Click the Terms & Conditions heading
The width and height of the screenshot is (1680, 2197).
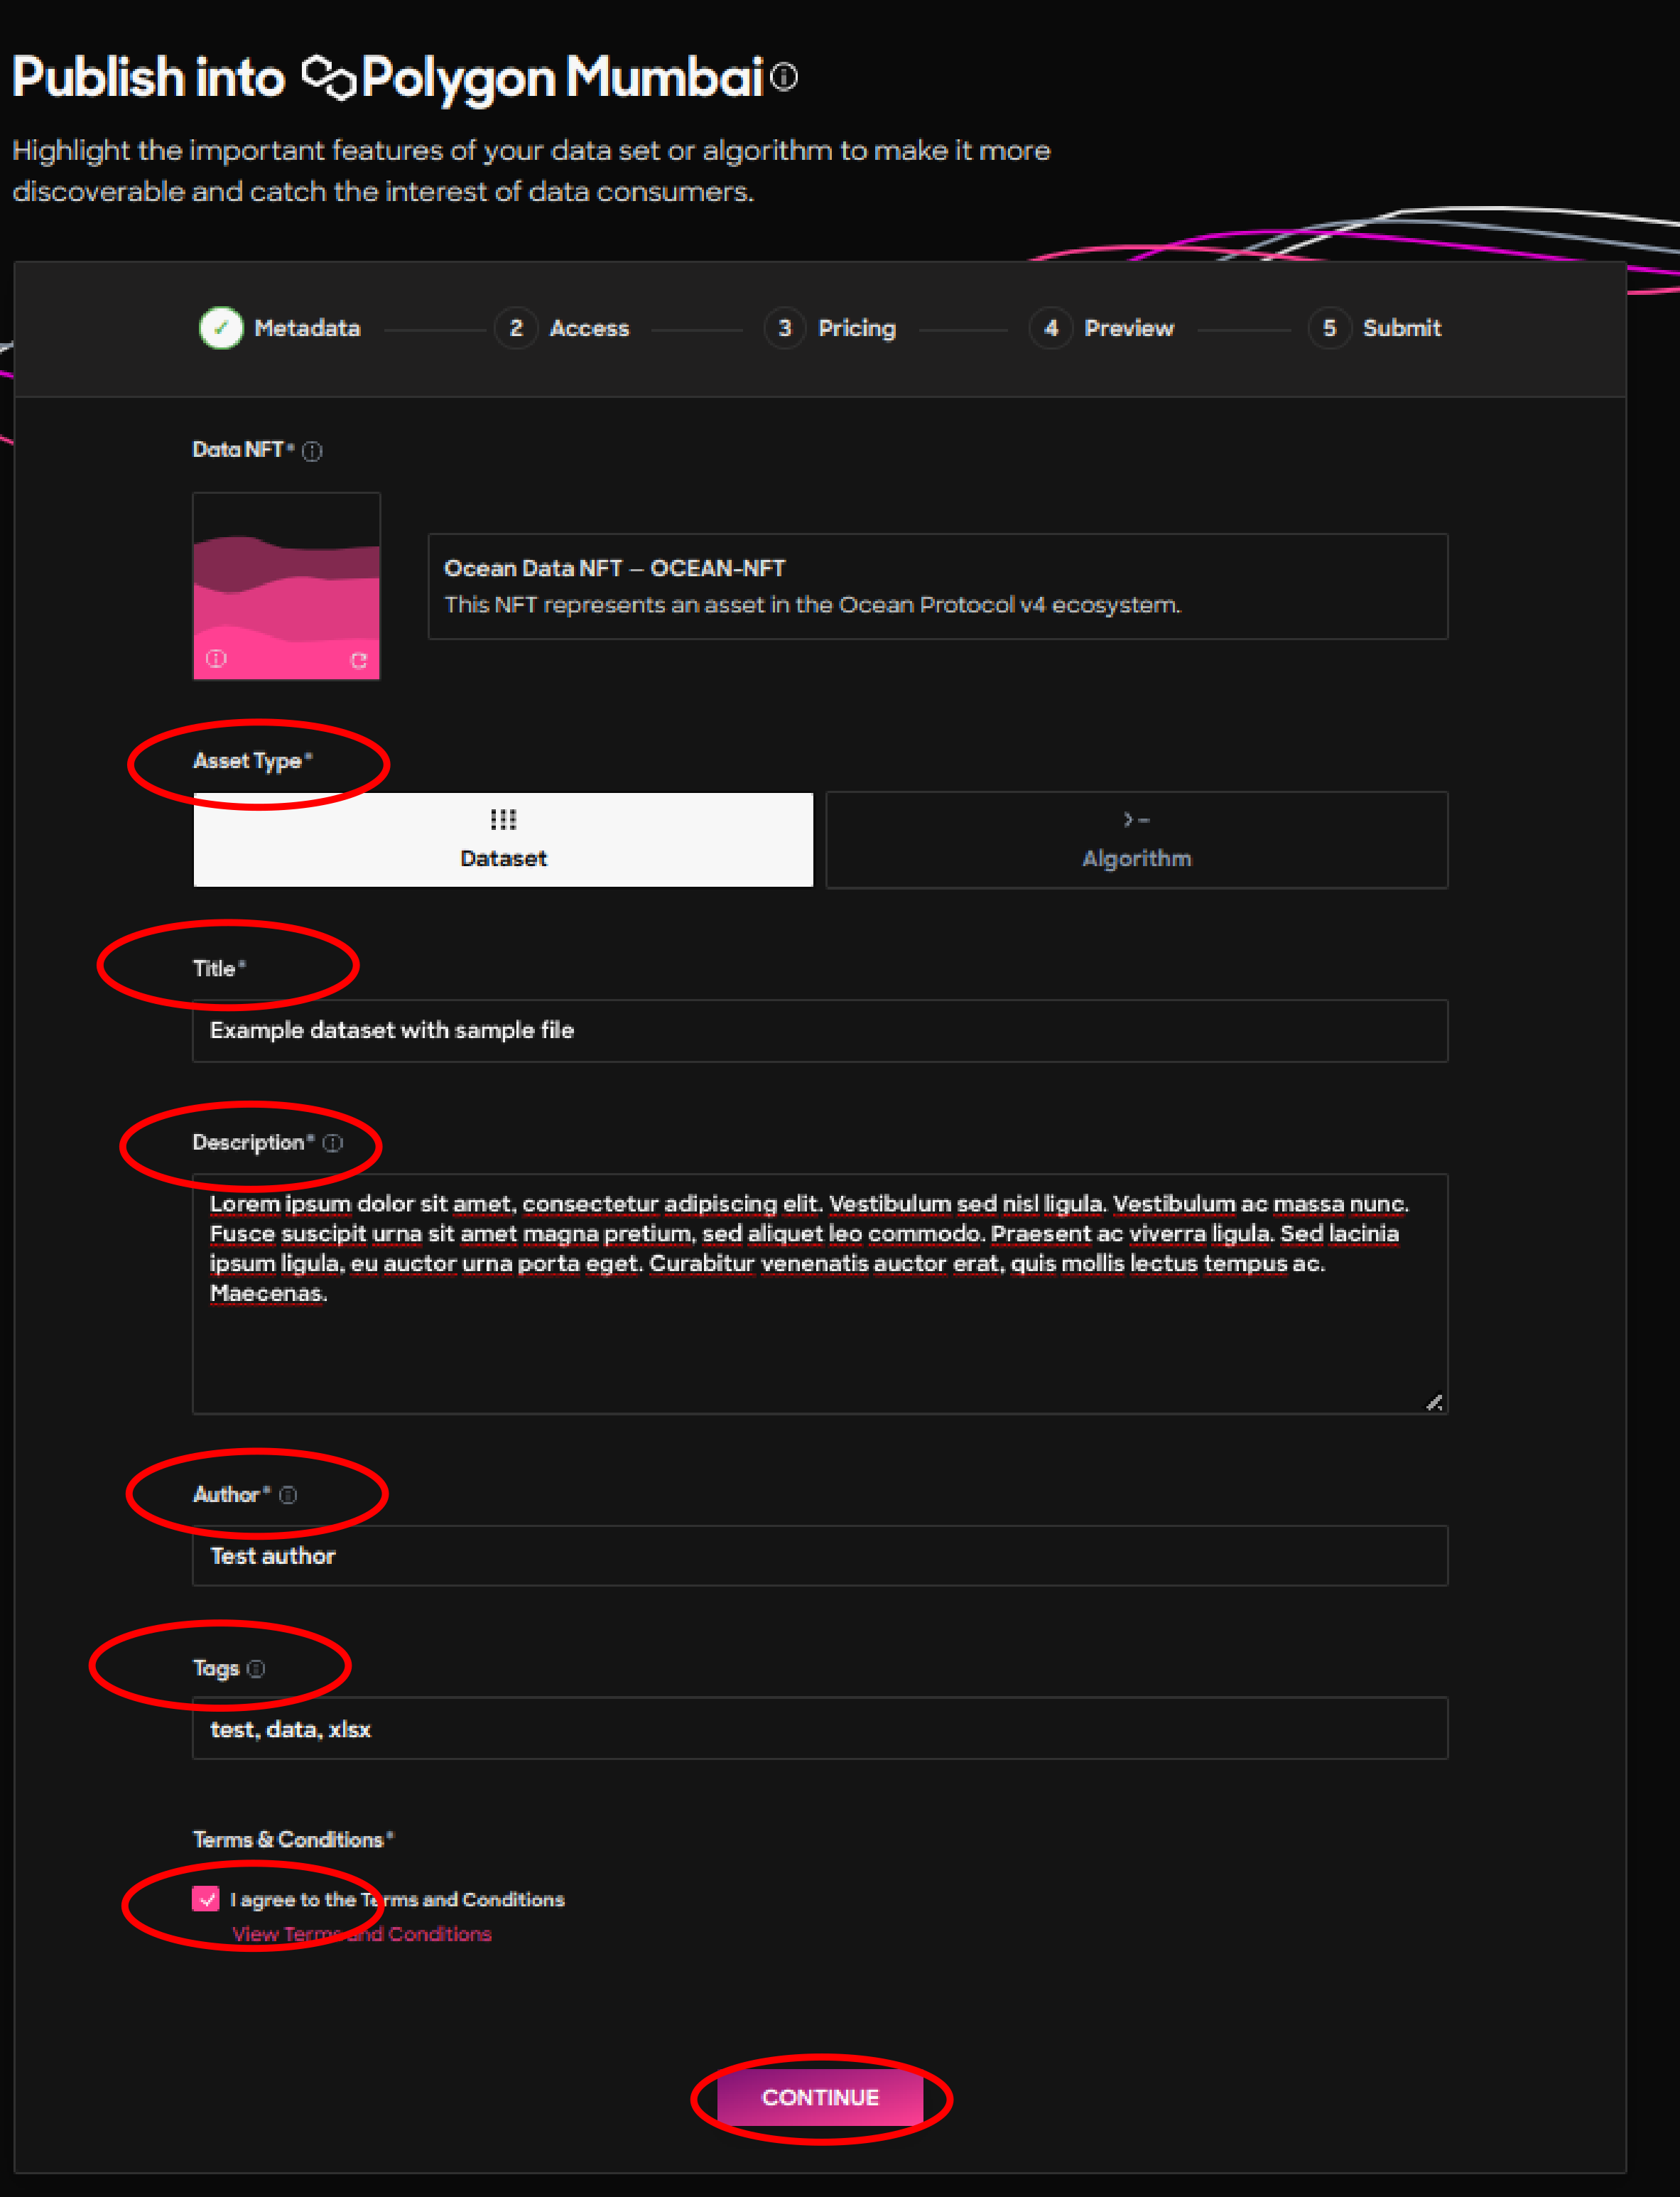[293, 1839]
